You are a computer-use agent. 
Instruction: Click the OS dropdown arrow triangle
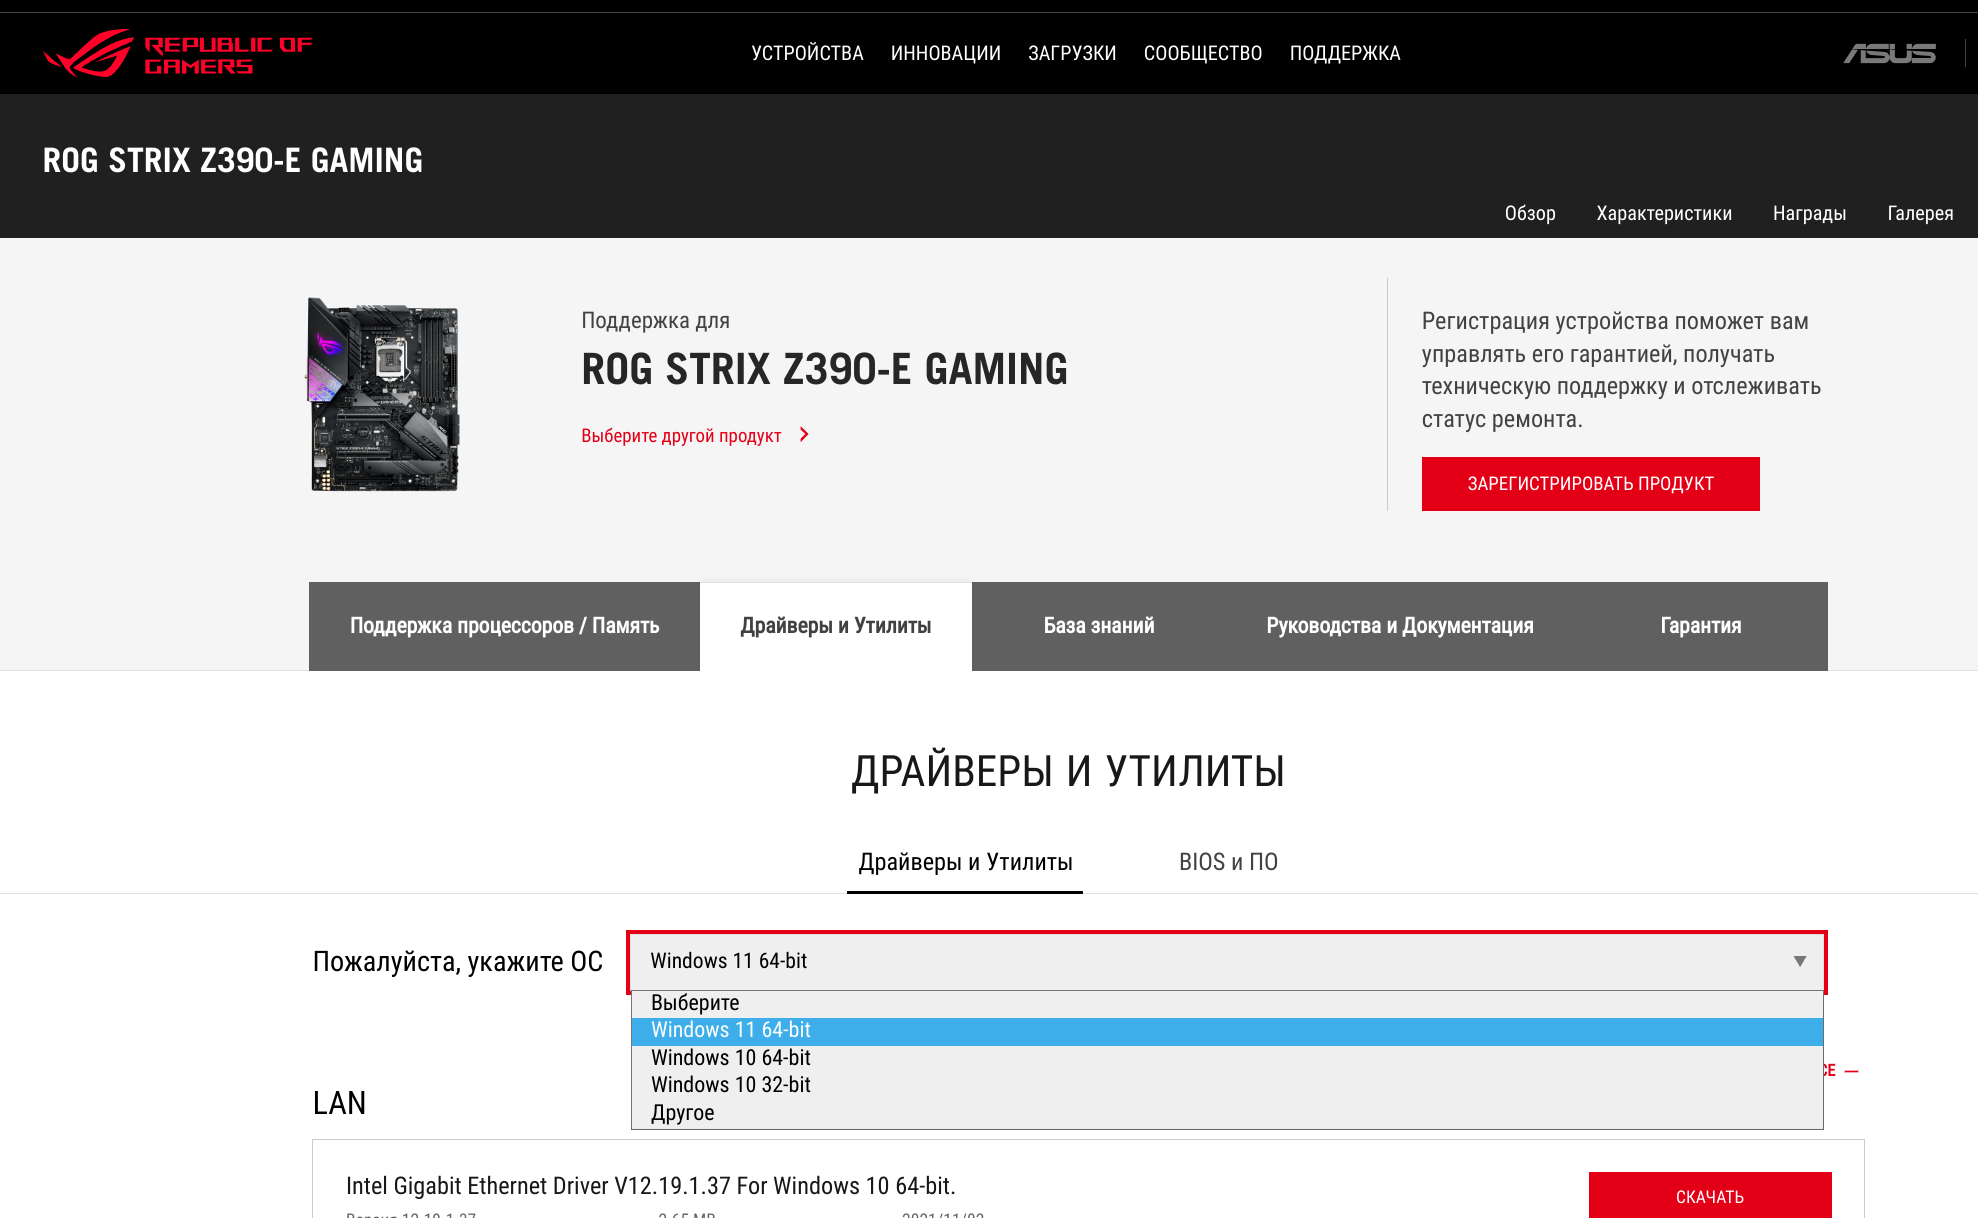click(1799, 961)
